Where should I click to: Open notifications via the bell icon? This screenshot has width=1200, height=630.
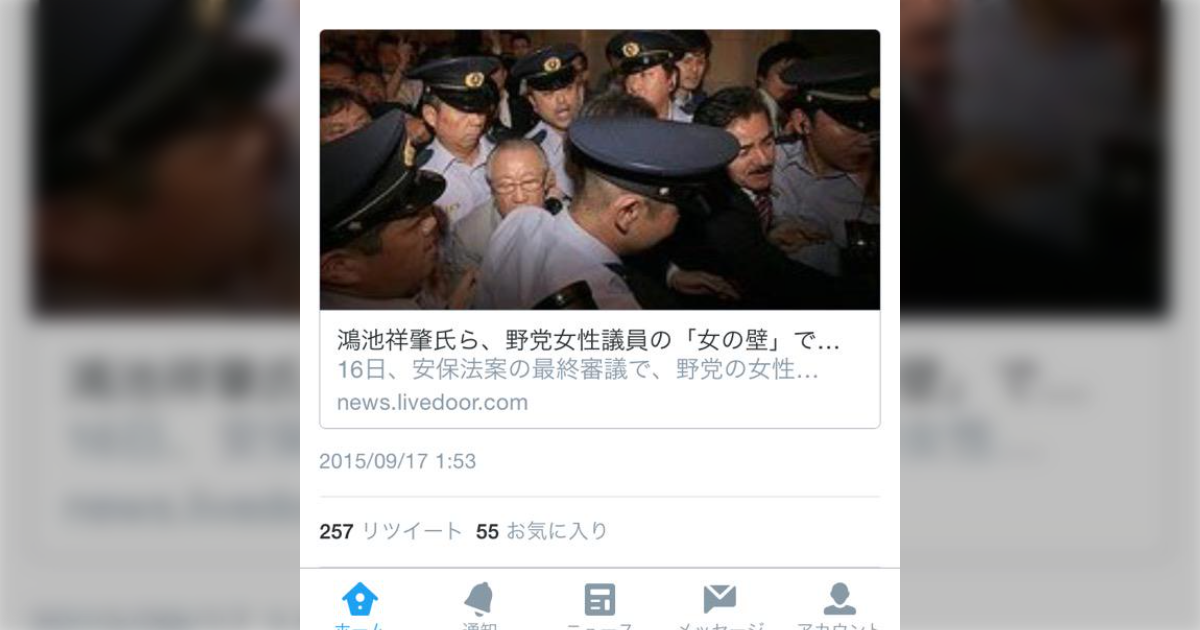[x=479, y=599]
